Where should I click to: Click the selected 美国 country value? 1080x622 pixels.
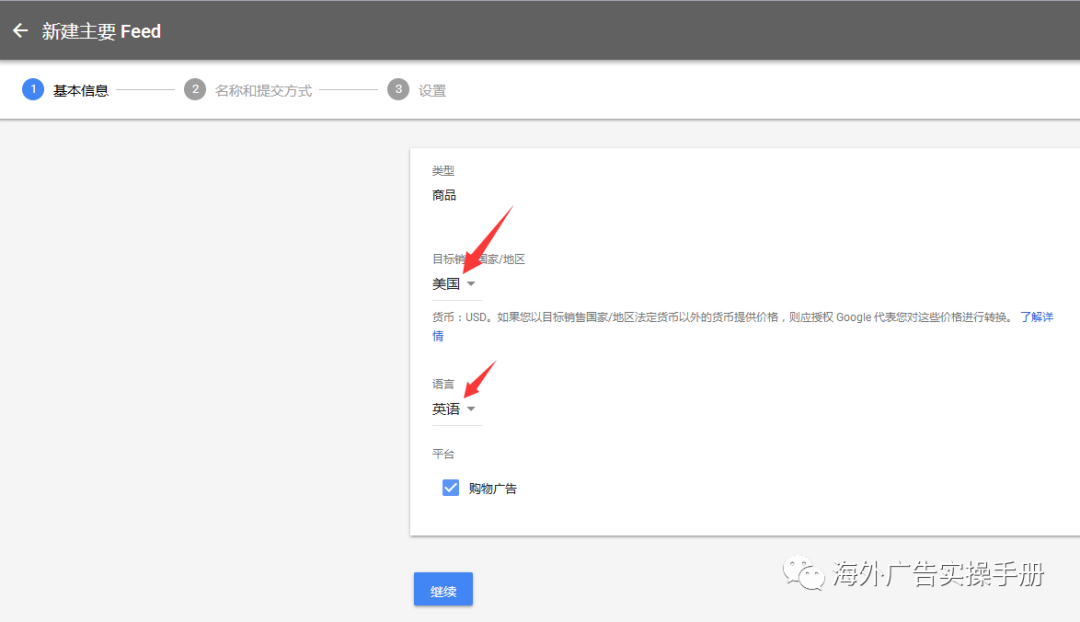[x=446, y=284]
